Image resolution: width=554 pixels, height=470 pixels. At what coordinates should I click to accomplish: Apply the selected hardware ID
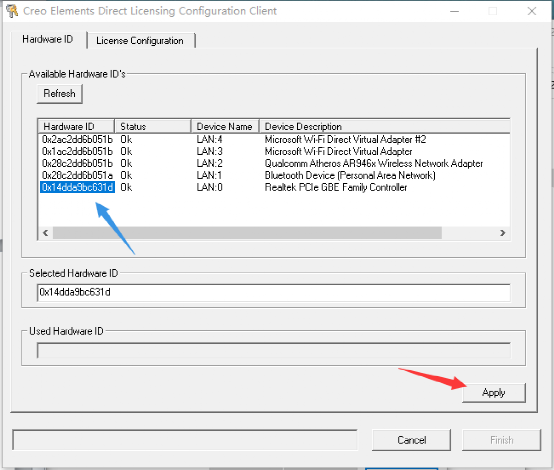click(494, 393)
